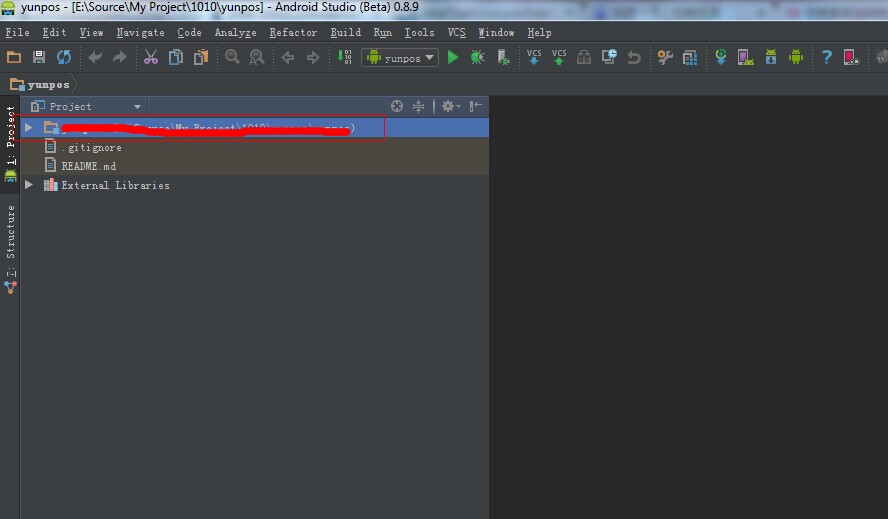Screen dimensions: 888x519
Task: Open the AVD Manager icon
Action: pyautogui.click(x=745, y=57)
